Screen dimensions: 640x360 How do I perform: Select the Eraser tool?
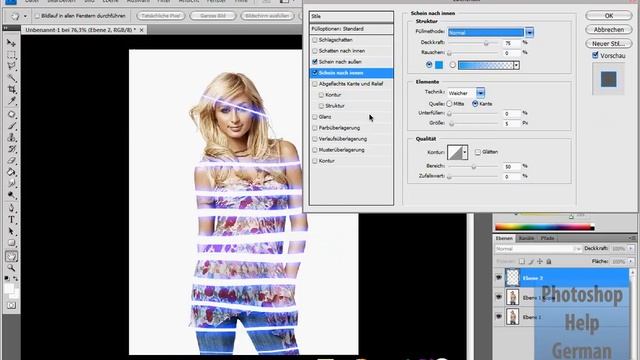[x=11, y=160]
